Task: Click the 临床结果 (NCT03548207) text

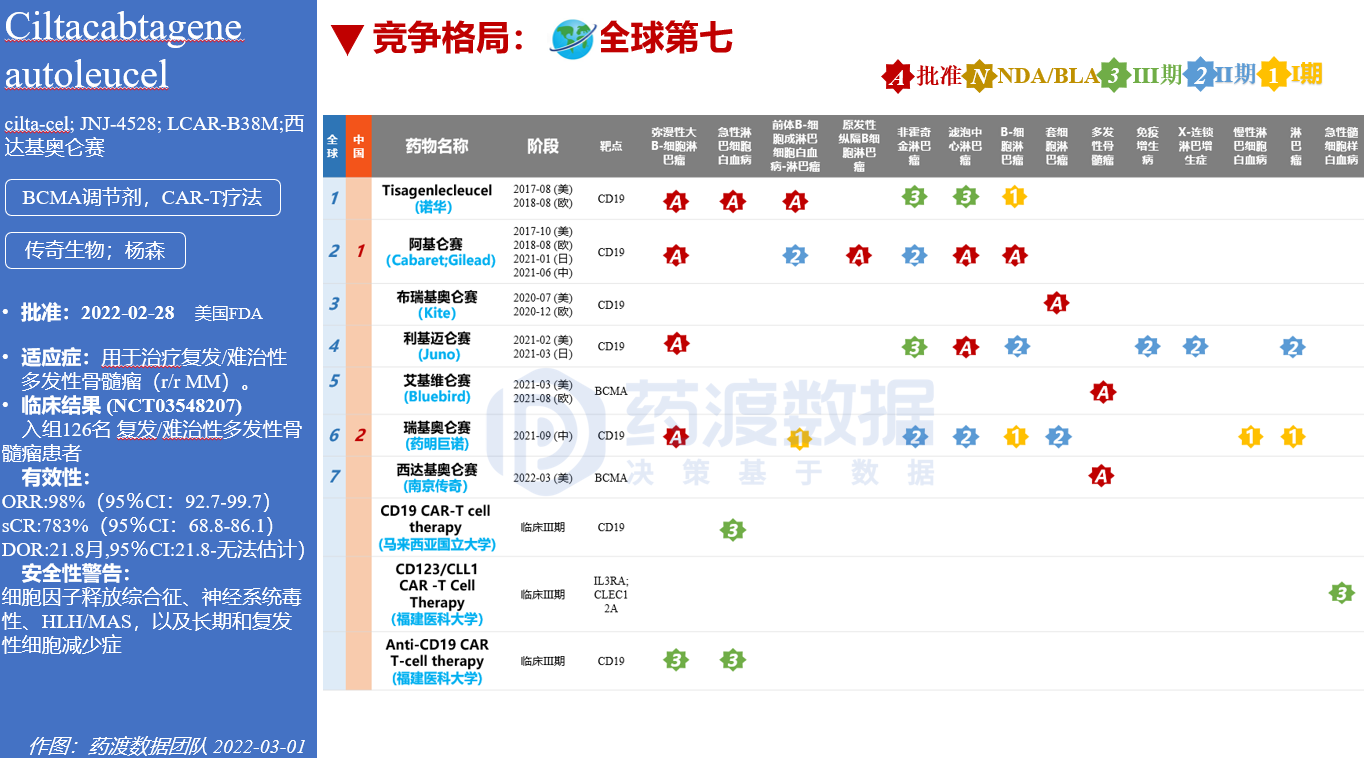Action: point(131,406)
